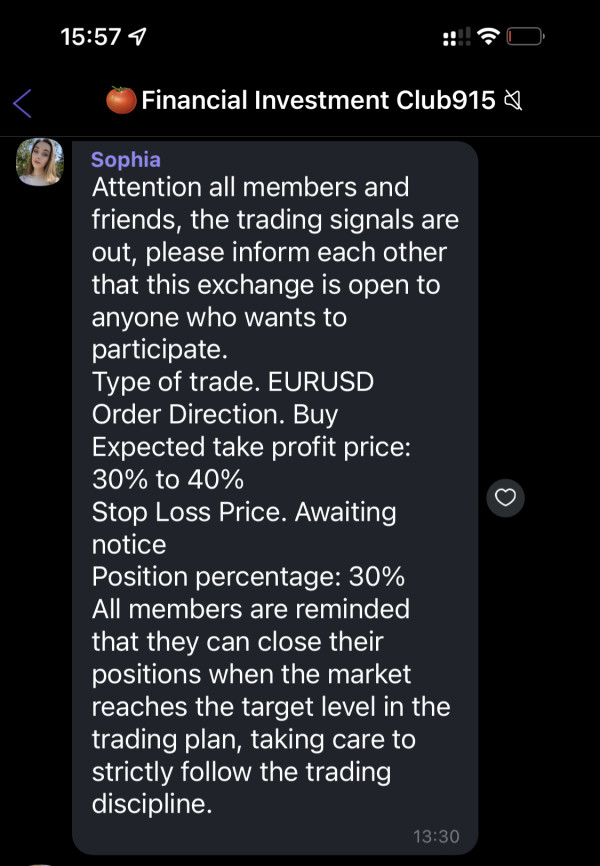
Task: Tap the tomato emoji in the header
Action: pos(120,100)
